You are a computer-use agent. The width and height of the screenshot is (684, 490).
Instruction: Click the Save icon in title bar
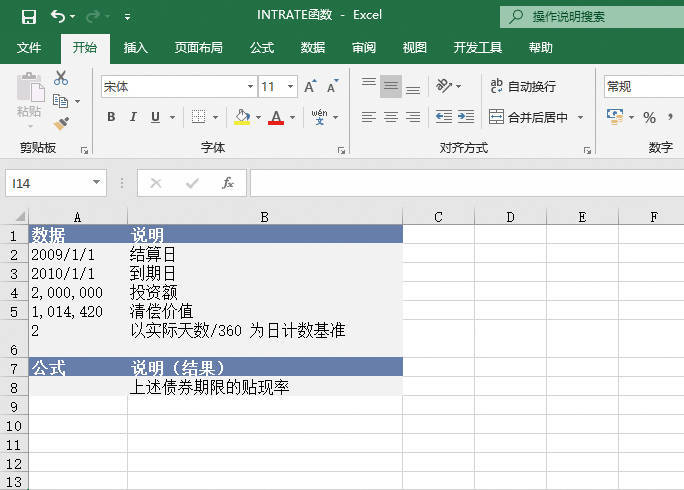pos(28,16)
